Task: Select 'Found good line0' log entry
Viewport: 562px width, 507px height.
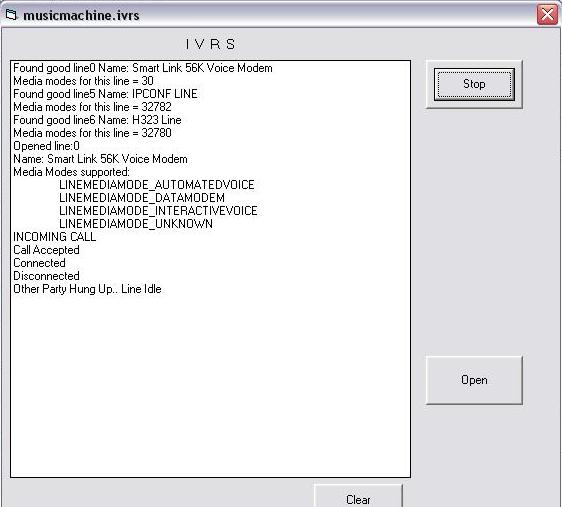Action: (x=143, y=68)
